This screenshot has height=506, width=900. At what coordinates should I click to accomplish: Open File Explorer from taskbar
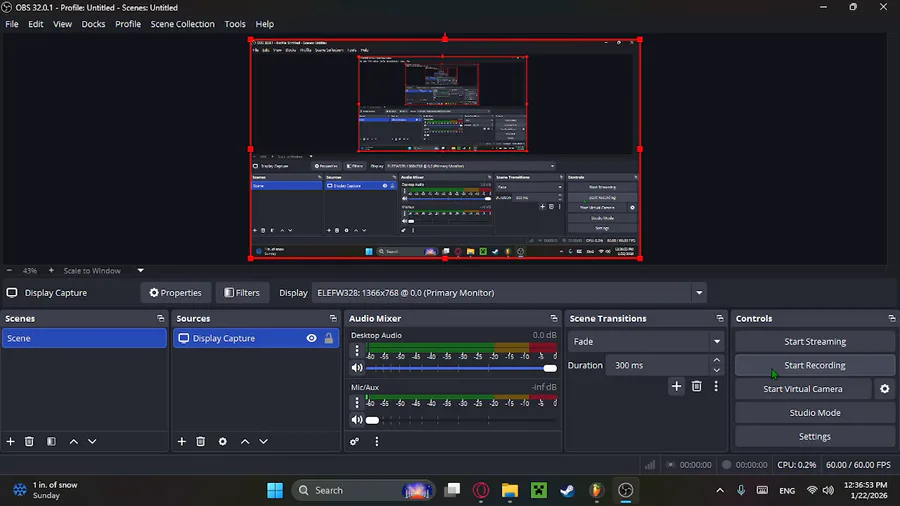click(x=510, y=491)
